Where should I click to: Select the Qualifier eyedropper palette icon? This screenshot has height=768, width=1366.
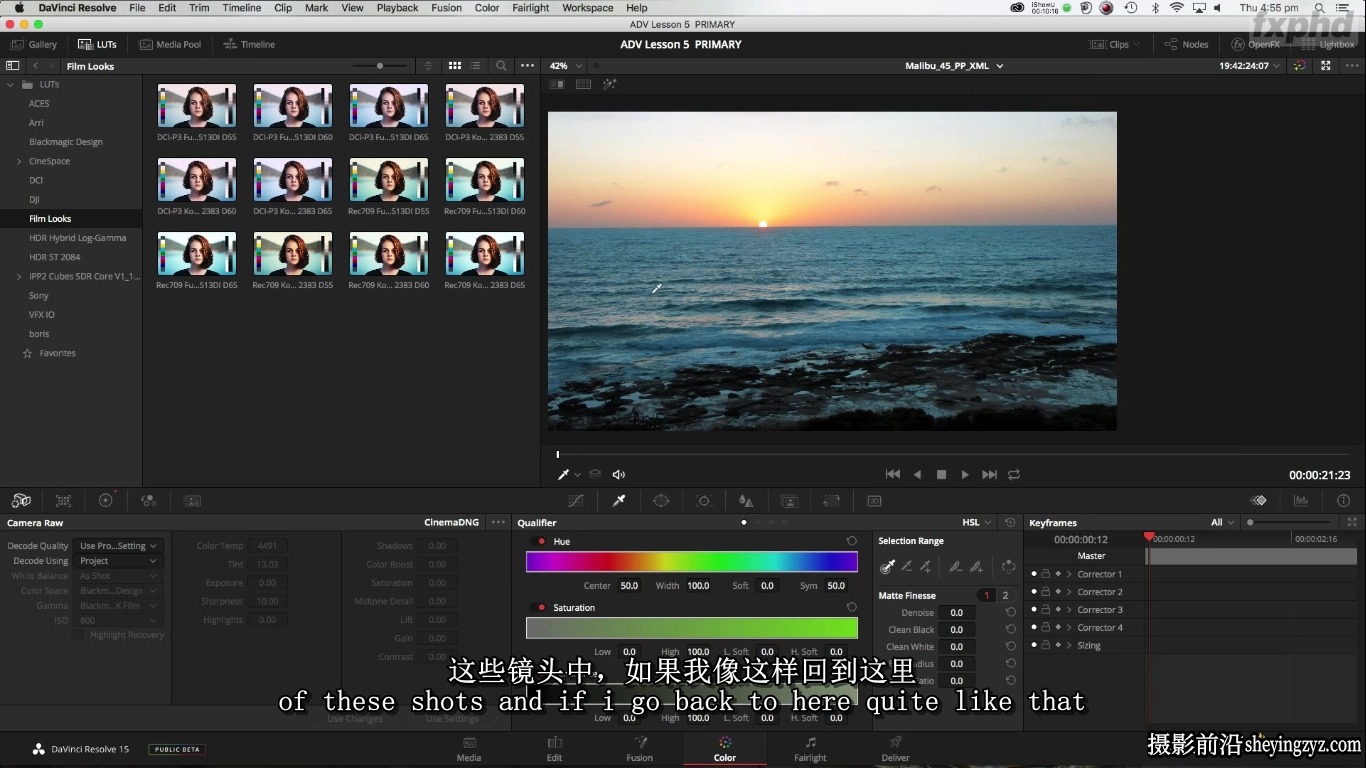pos(619,500)
